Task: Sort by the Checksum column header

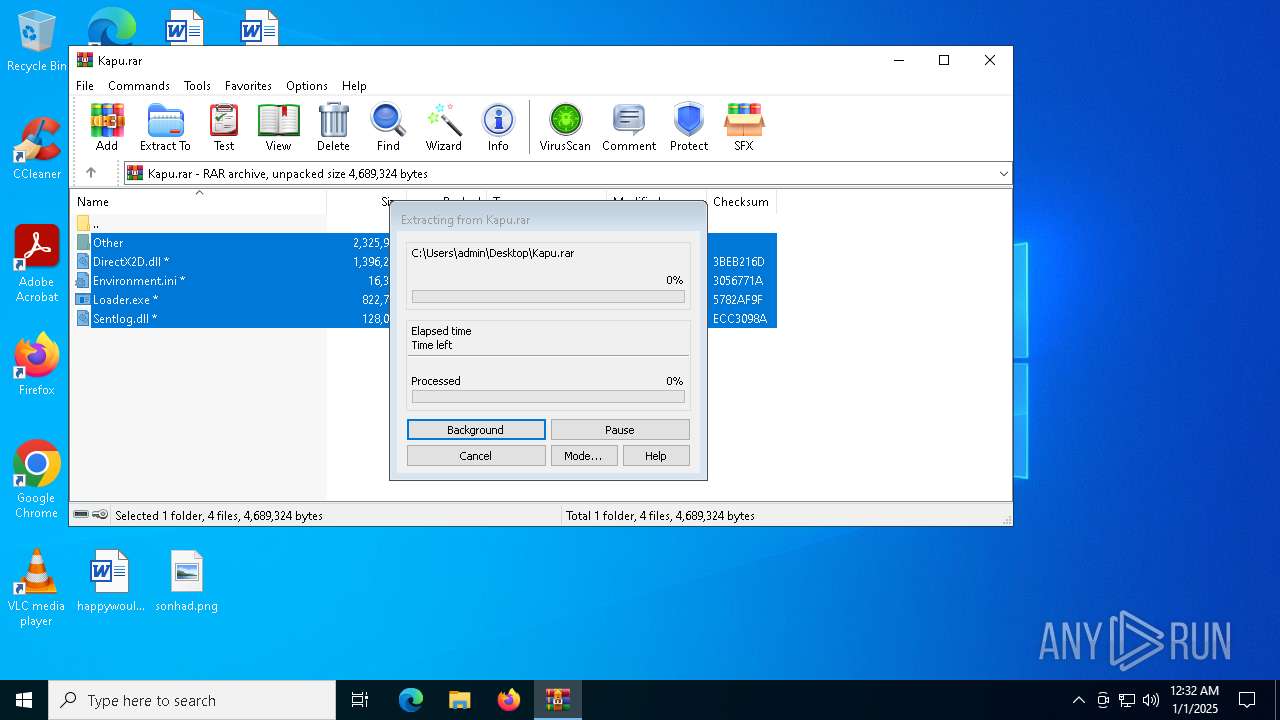Action: pyautogui.click(x=741, y=202)
